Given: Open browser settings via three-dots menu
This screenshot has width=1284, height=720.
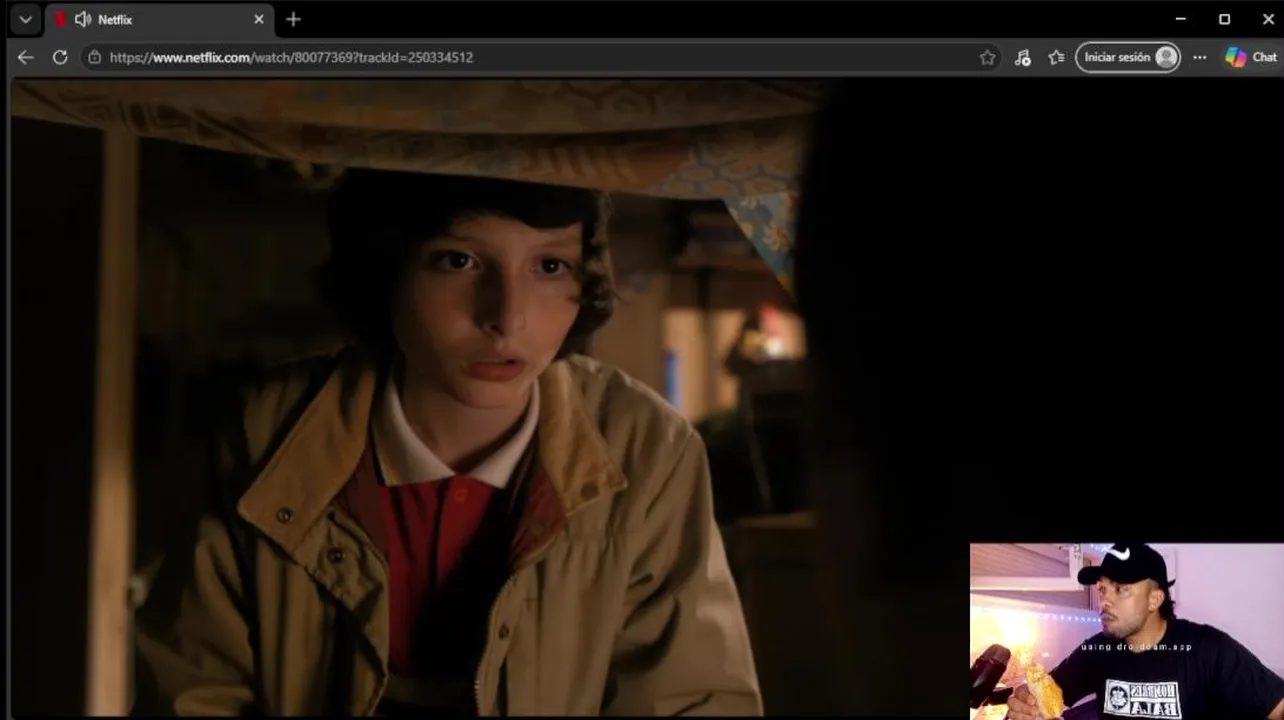Looking at the screenshot, I should tap(1200, 57).
